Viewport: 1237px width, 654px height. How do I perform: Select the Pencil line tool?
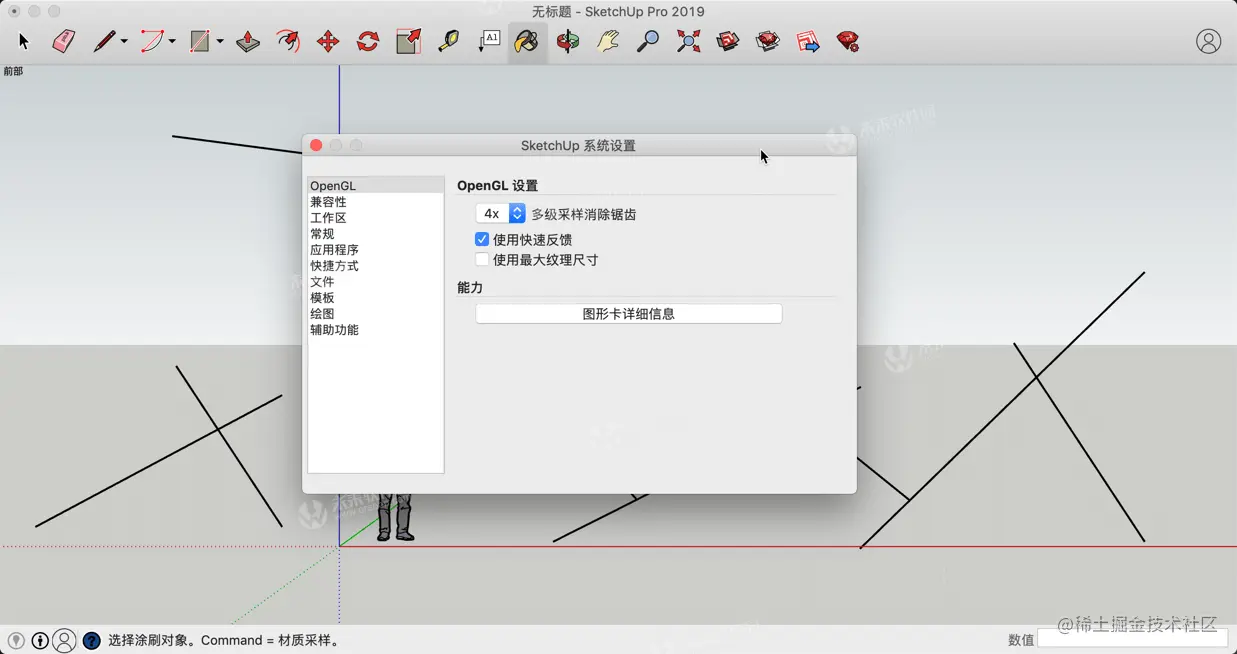pyautogui.click(x=104, y=41)
